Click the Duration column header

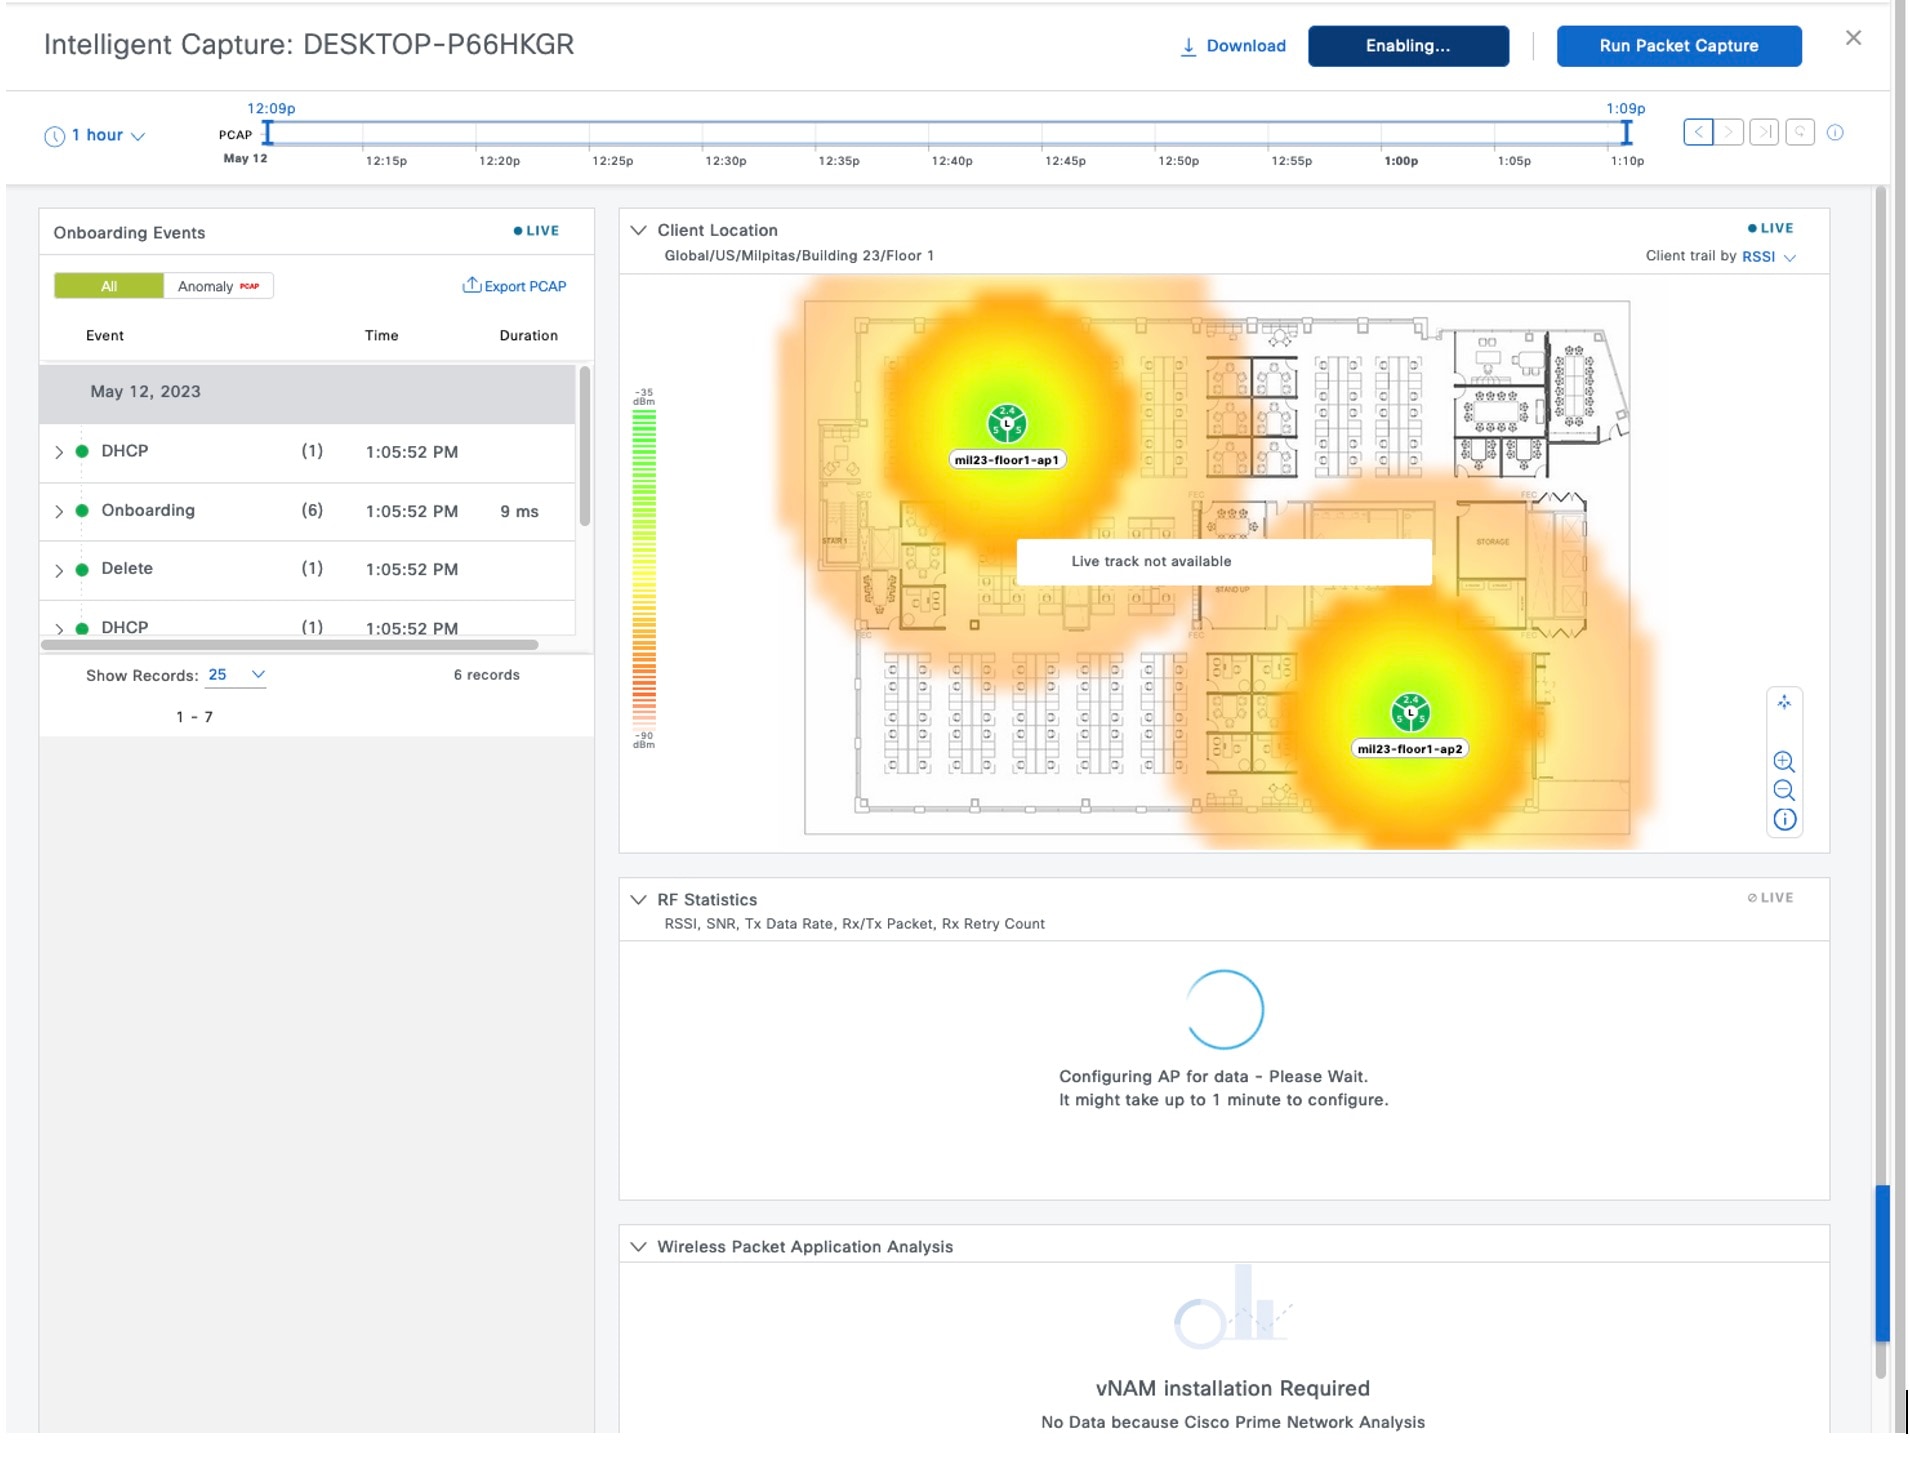[529, 336]
